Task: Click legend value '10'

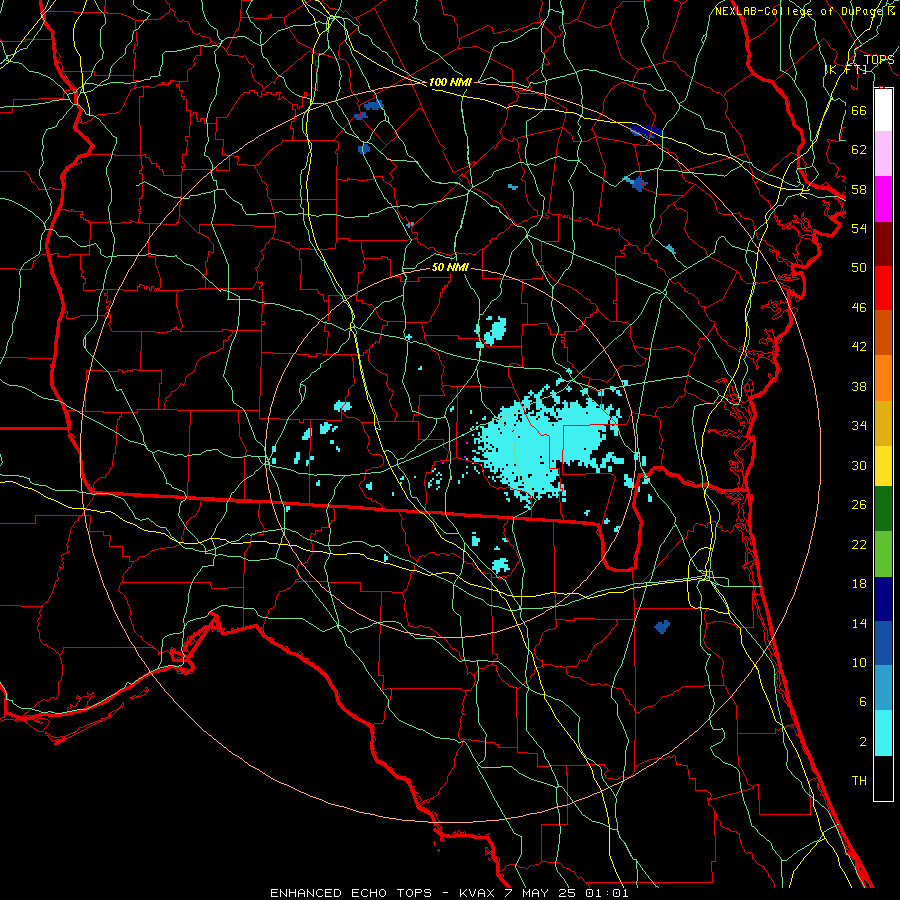Action: [x=859, y=662]
